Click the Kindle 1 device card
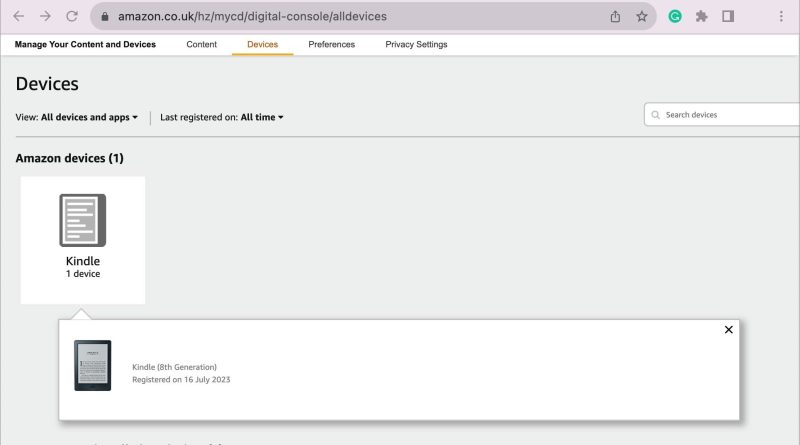This screenshot has width=800, height=445. (x=83, y=240)
